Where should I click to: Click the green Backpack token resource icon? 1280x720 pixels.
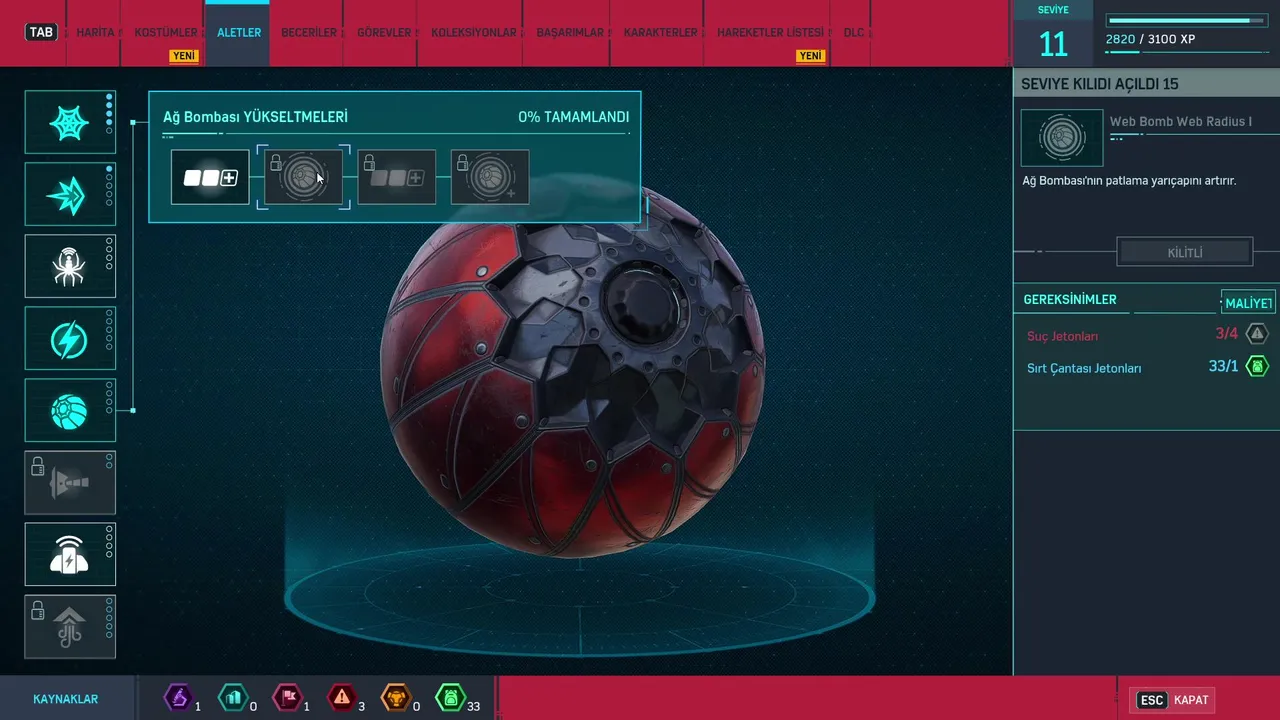[451, 696]
